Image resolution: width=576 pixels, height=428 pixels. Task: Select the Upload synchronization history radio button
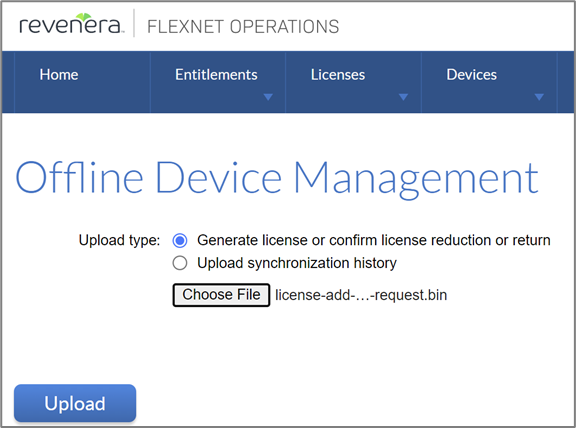[x=180, y=263]
